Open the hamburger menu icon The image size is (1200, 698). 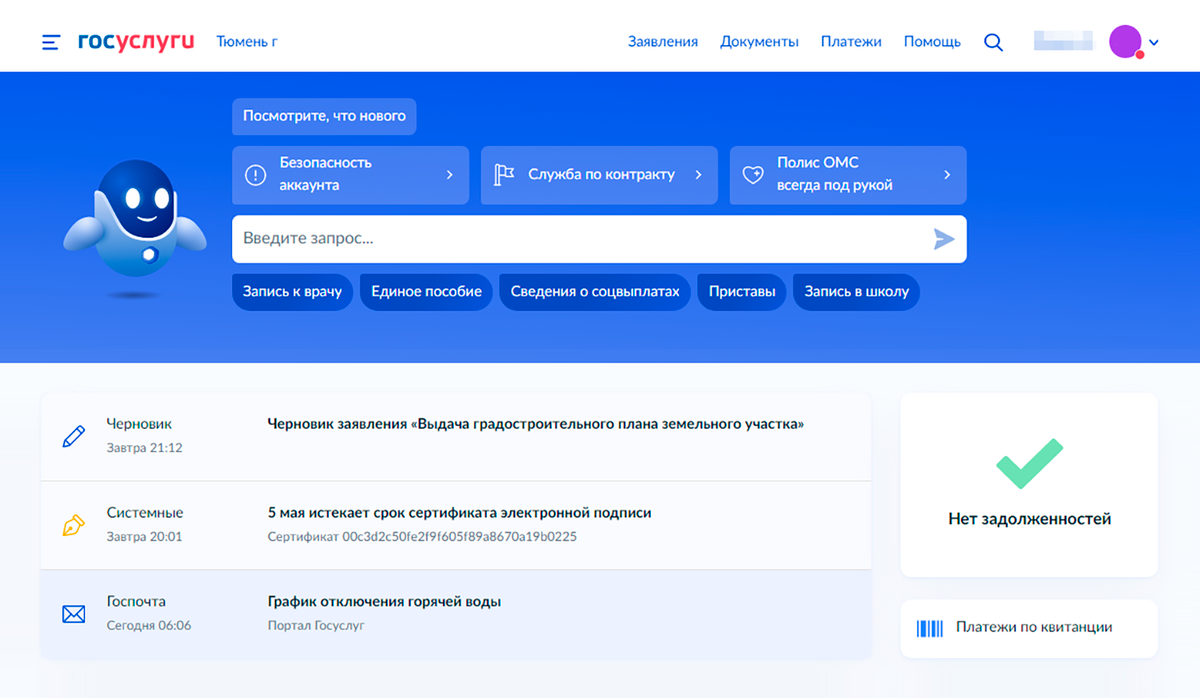tap(51, 43)
